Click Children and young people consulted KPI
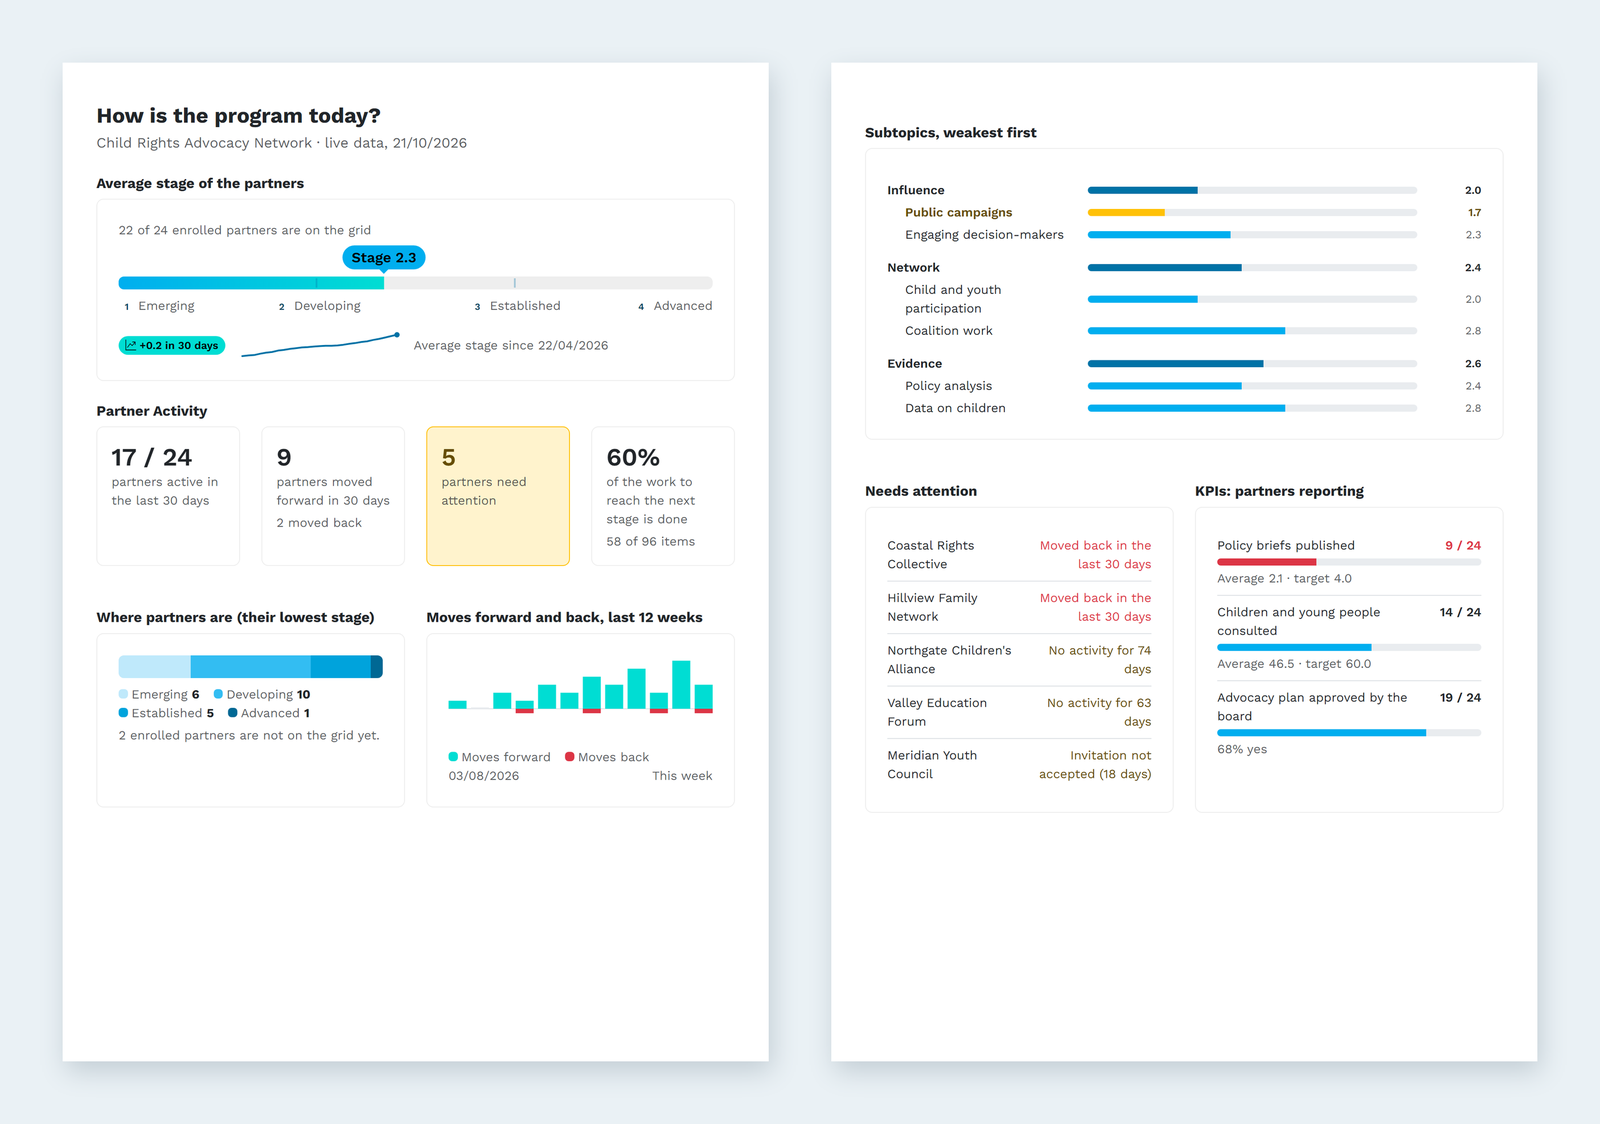 tap(1349, 637)
